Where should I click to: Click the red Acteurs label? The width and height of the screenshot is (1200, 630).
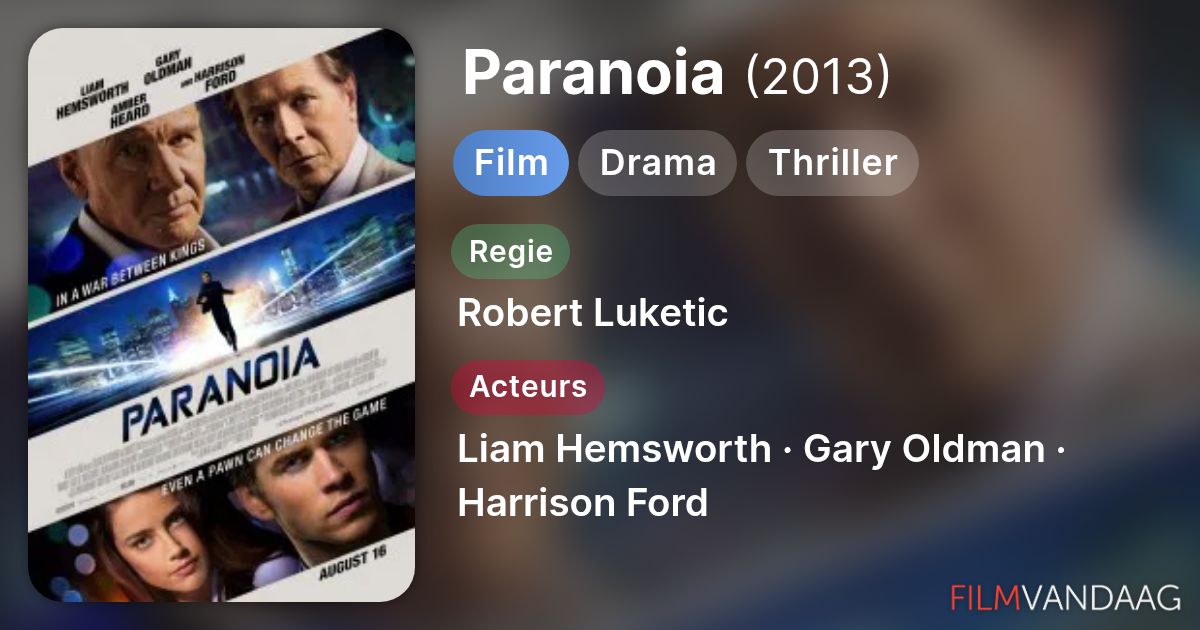pos(528,387)
